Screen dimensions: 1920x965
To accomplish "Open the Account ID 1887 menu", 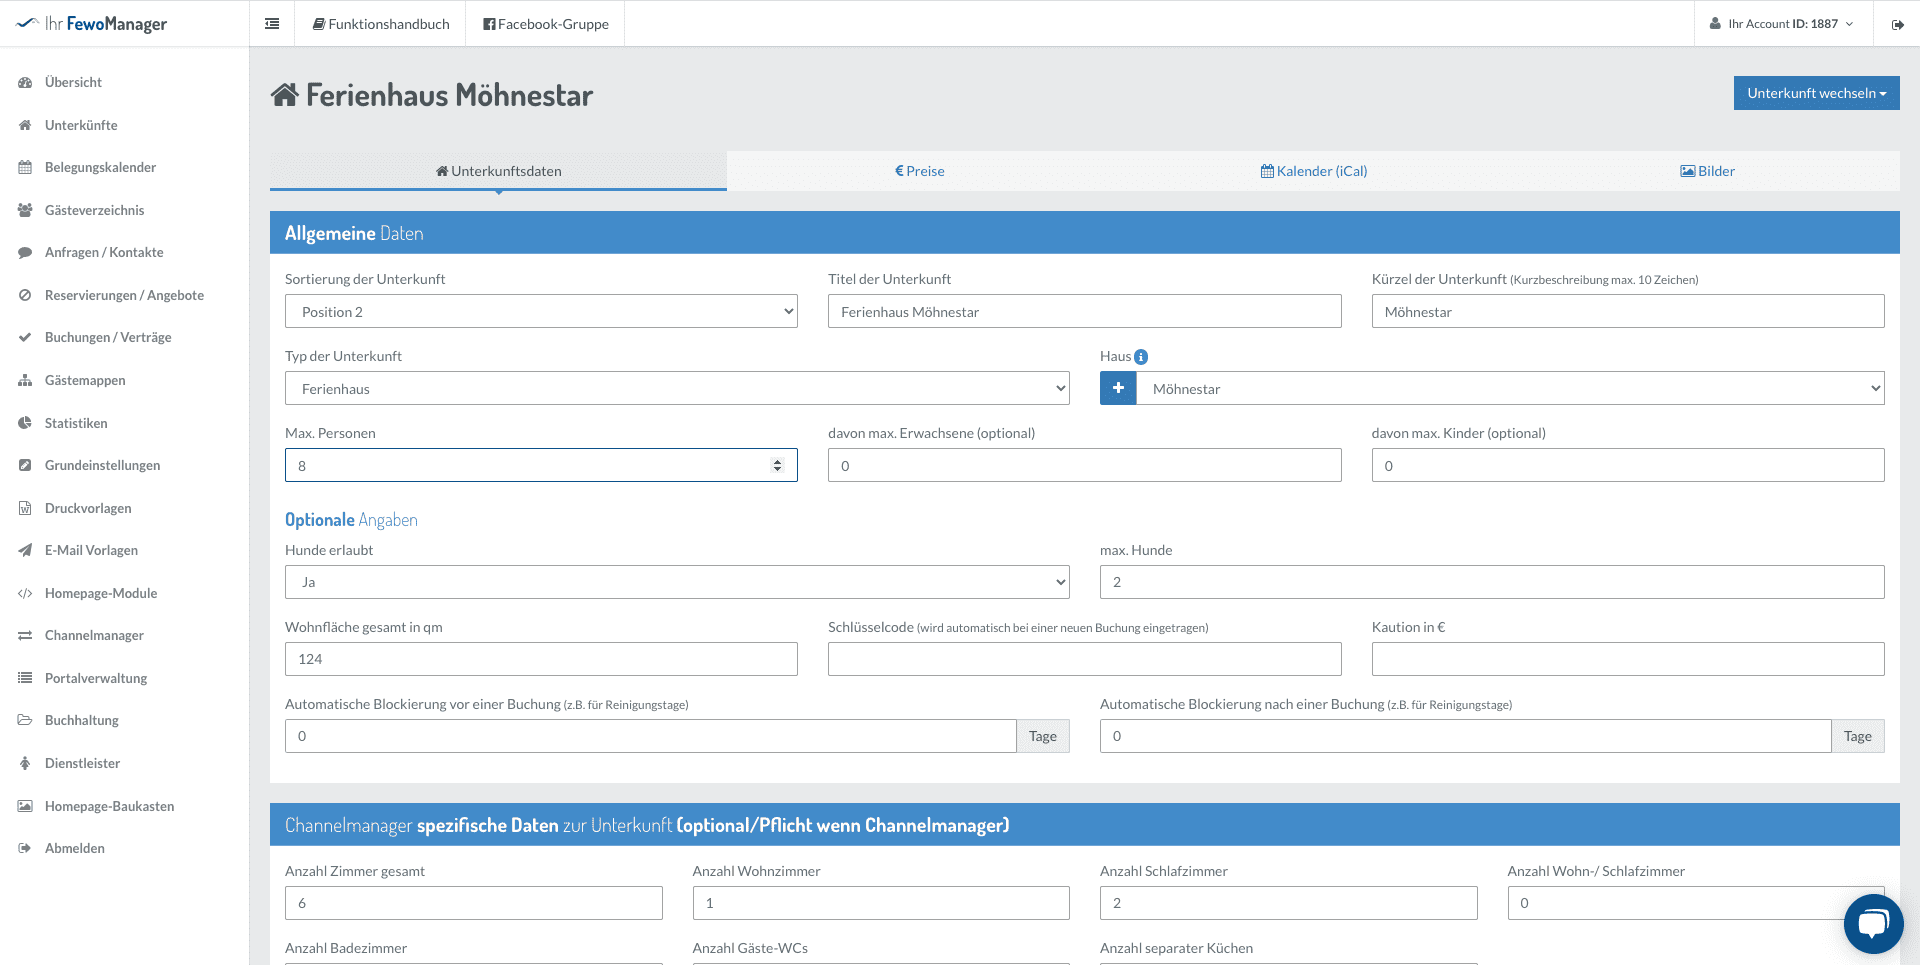I will 1781,24.
